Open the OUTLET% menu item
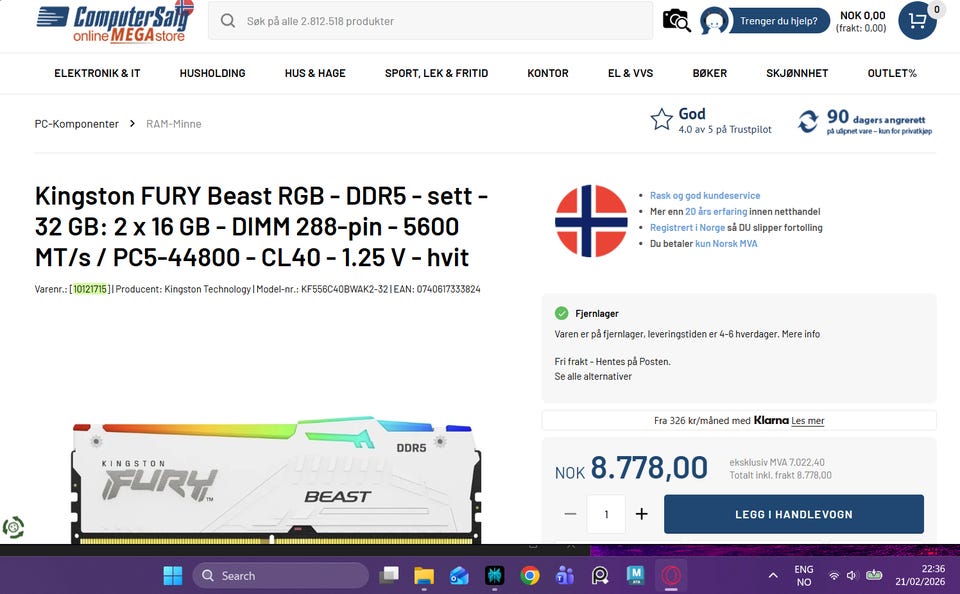960x594 pixels. point(892,73)
